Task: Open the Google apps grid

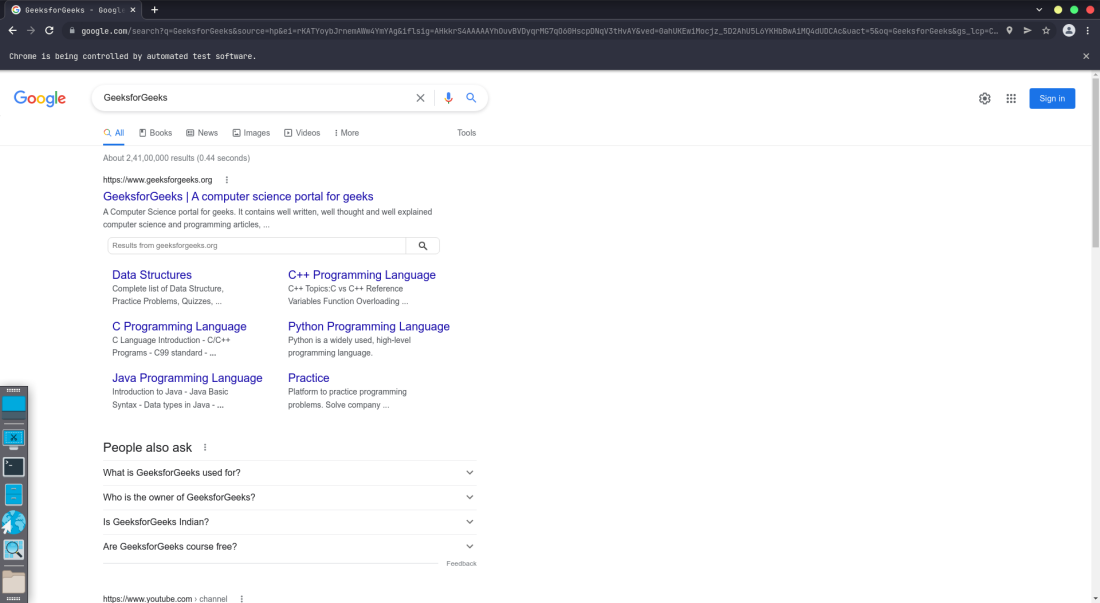Action: [x=1011, y=98]
